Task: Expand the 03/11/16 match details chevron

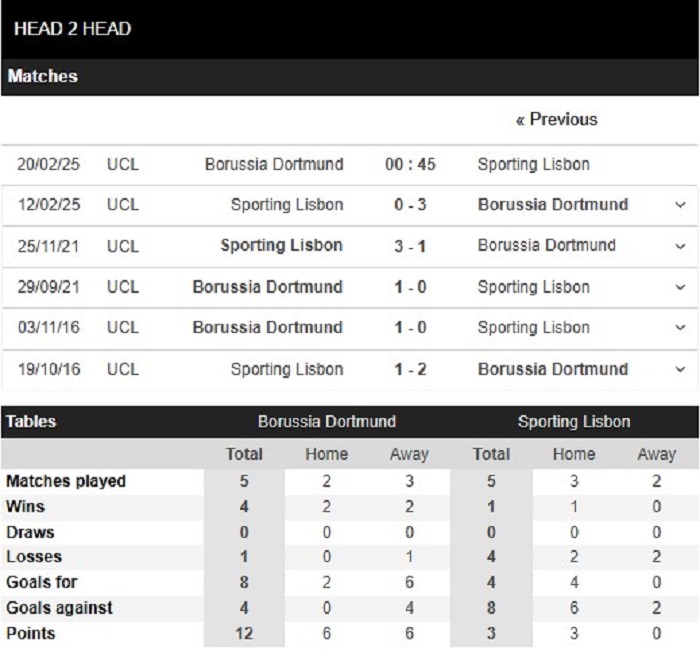Action: pyautogui.click(x=680, y=328)
